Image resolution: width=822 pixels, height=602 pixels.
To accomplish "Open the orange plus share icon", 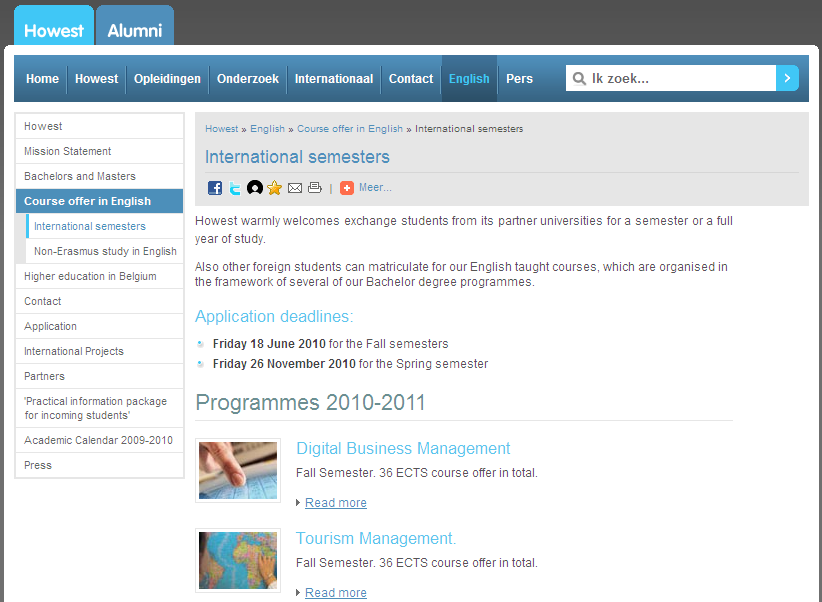I will [347, 188].
